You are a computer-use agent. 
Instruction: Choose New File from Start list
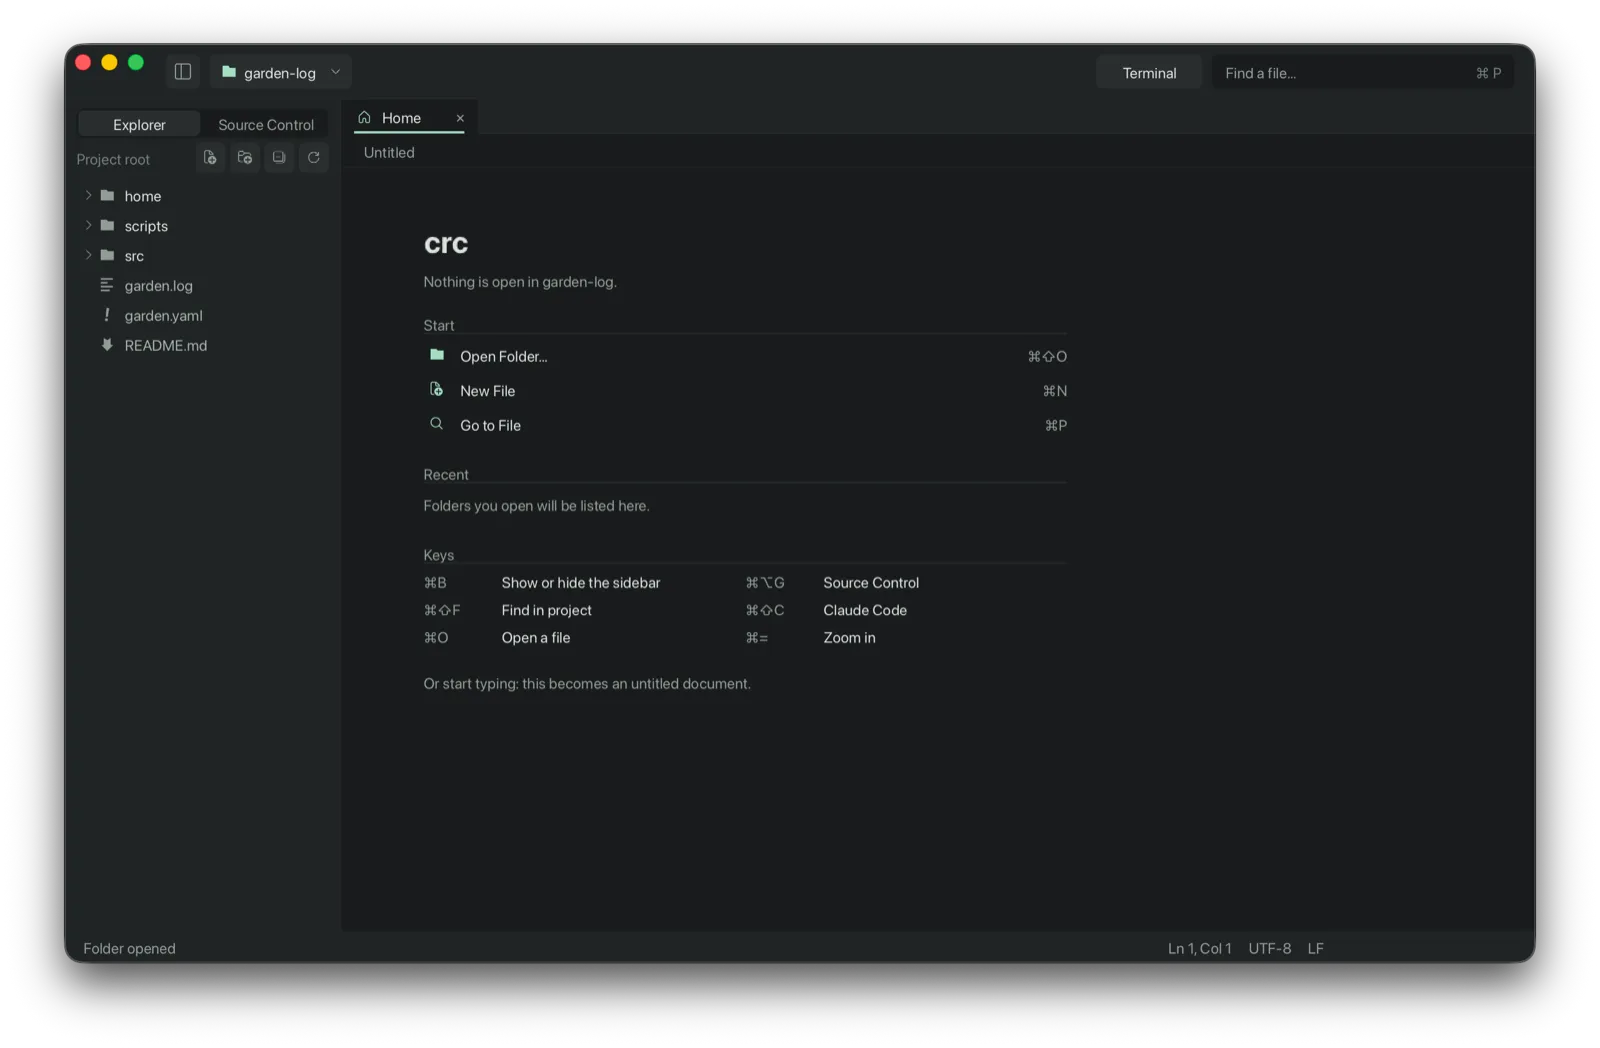(745, 391)
